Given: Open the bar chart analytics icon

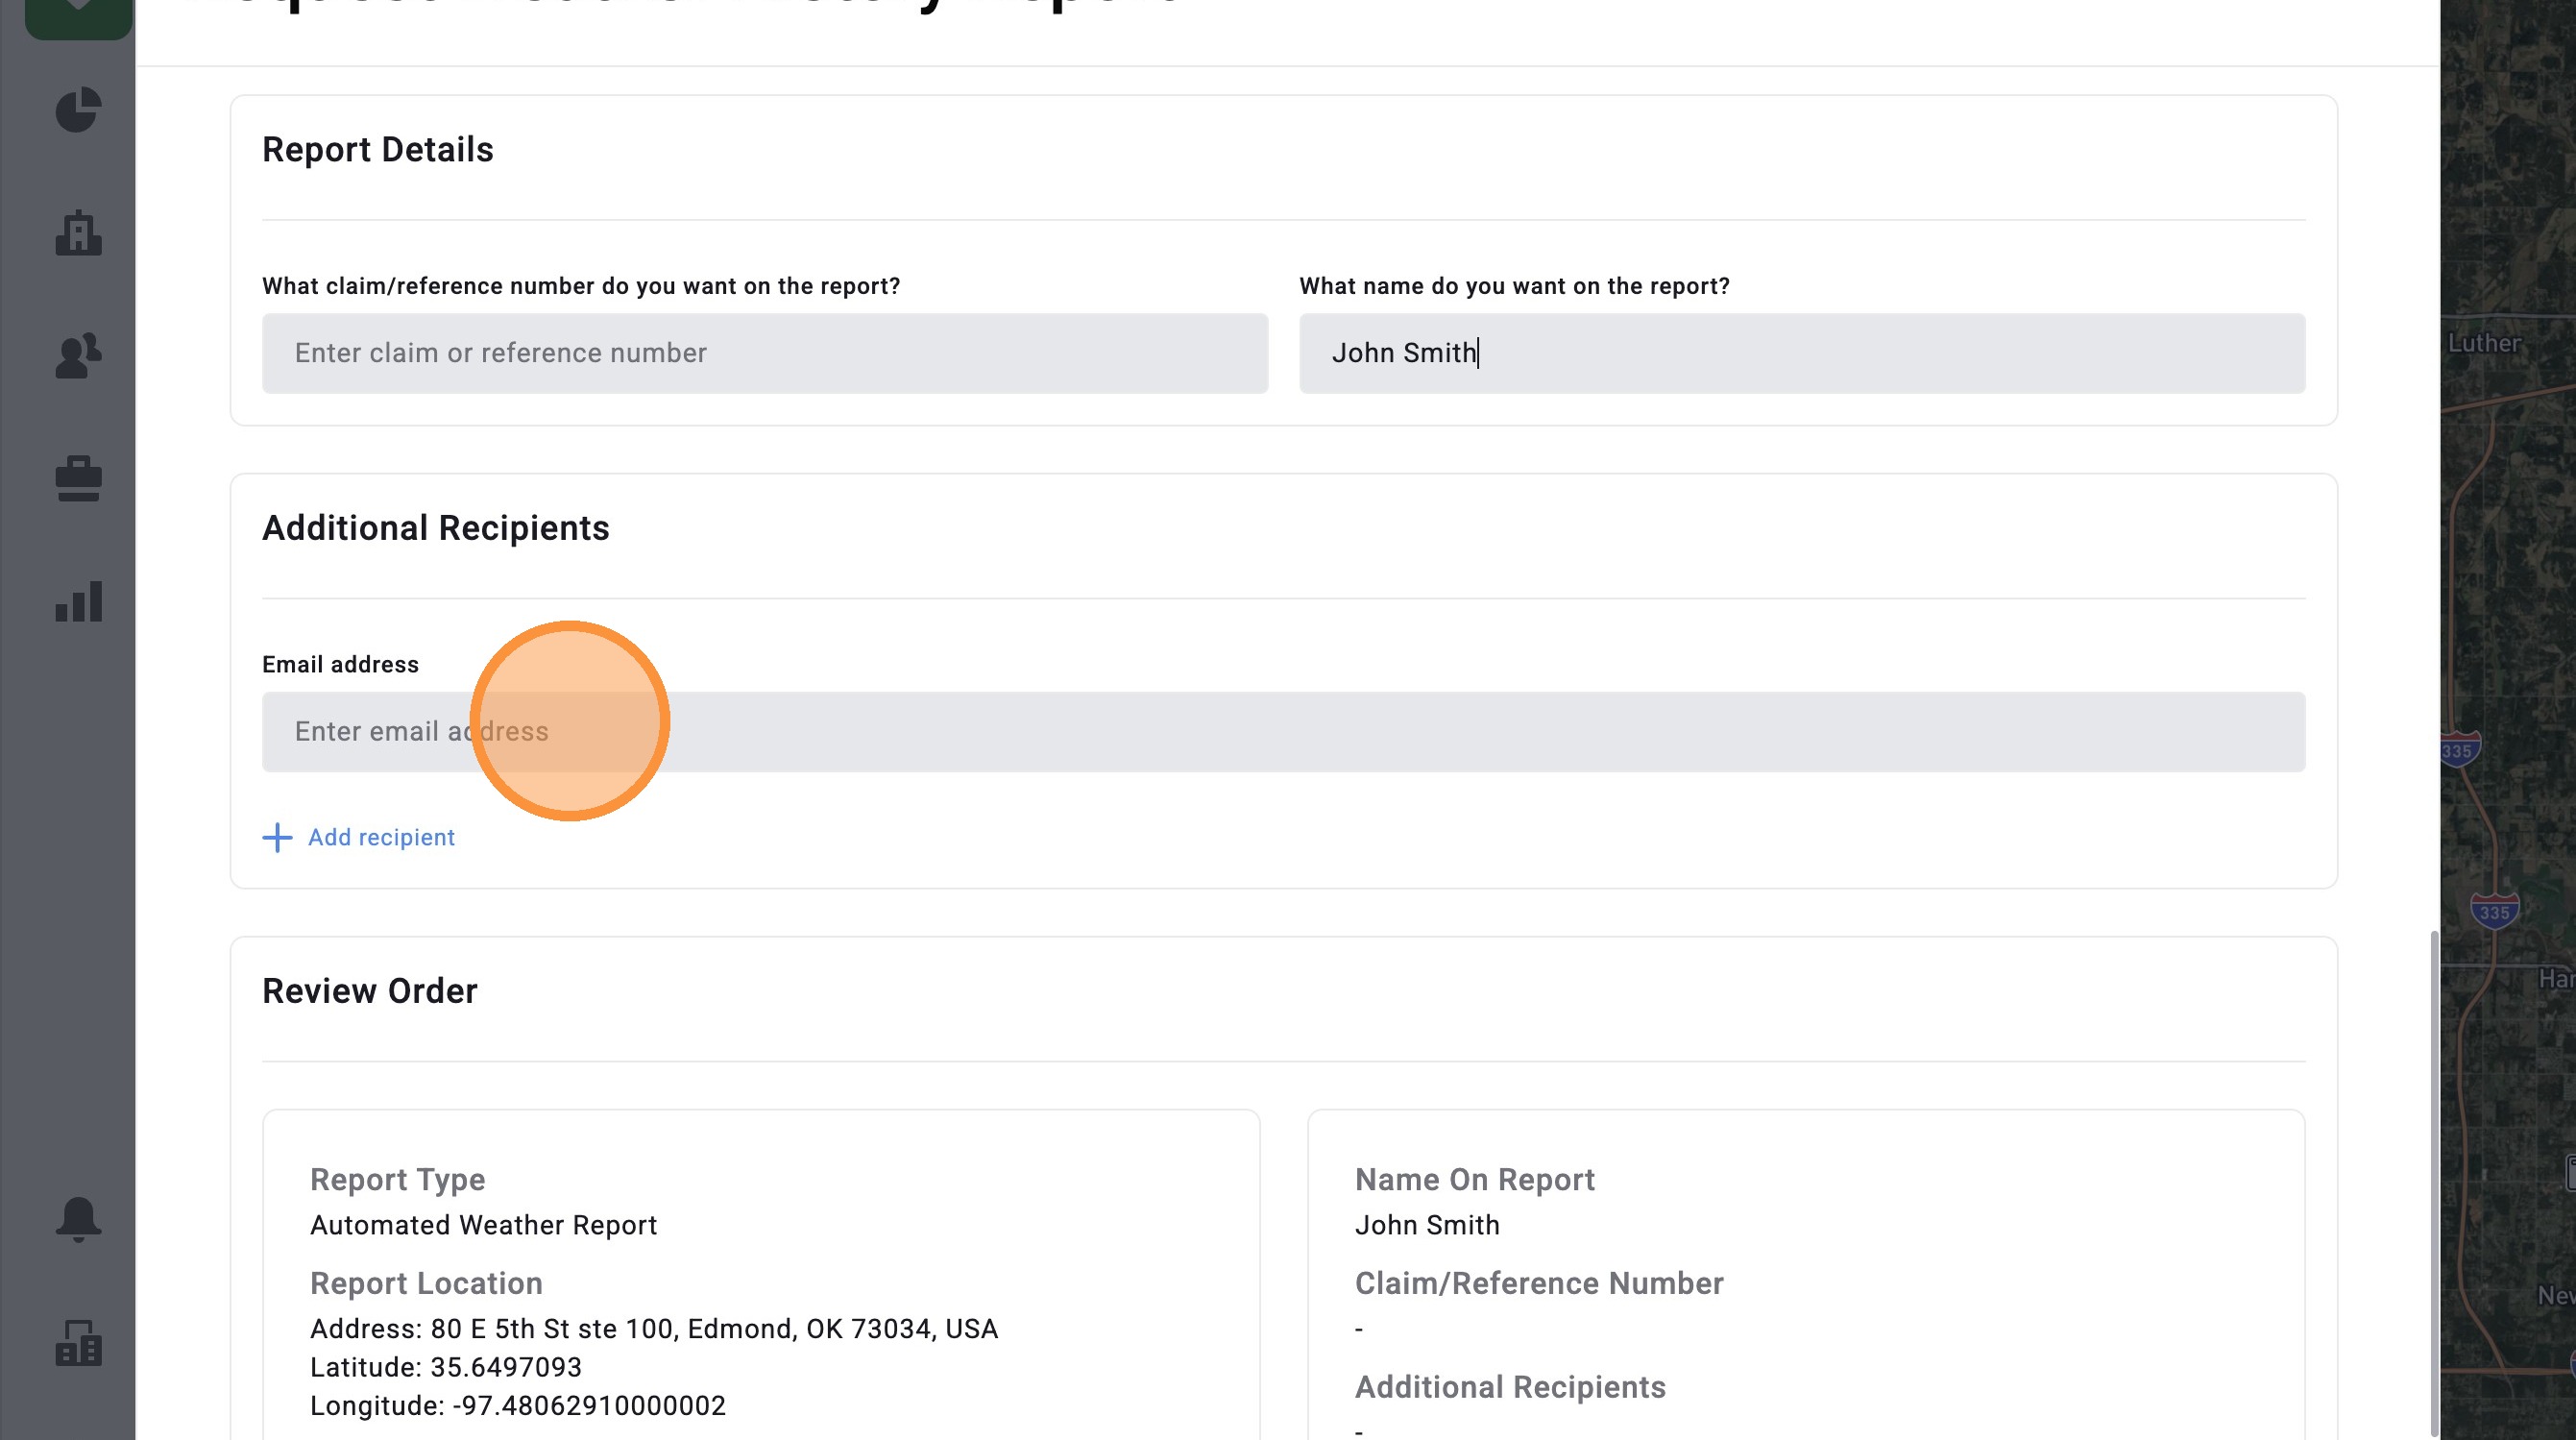Looking at the screenshot, I should pyautogui.click(x=78, y=601).
